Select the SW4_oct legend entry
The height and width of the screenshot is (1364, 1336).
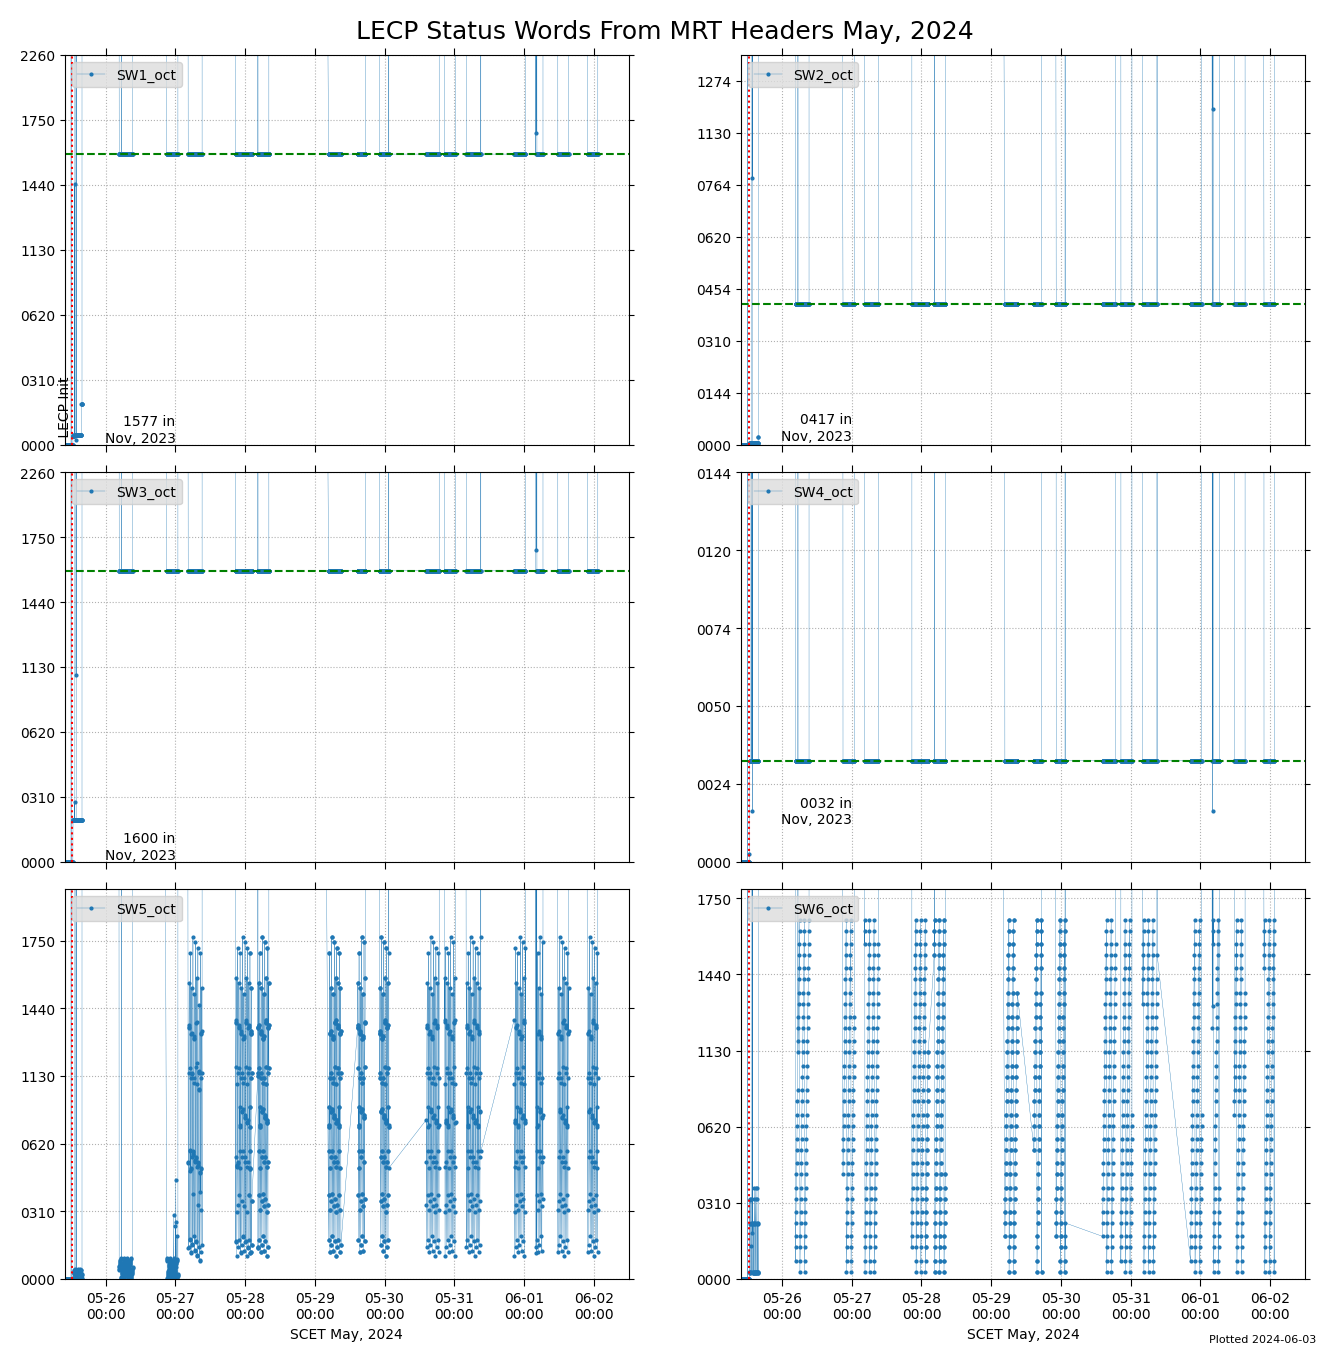coord(822,492)
